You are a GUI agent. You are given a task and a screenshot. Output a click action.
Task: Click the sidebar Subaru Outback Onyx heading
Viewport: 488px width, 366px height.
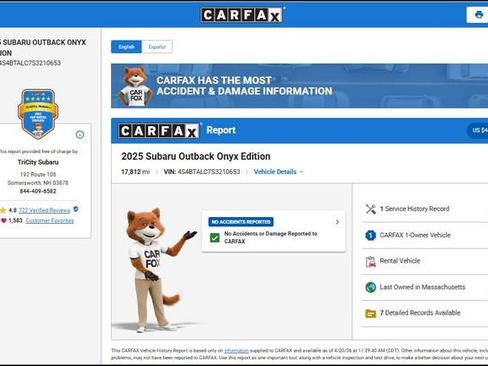point(43,48)
